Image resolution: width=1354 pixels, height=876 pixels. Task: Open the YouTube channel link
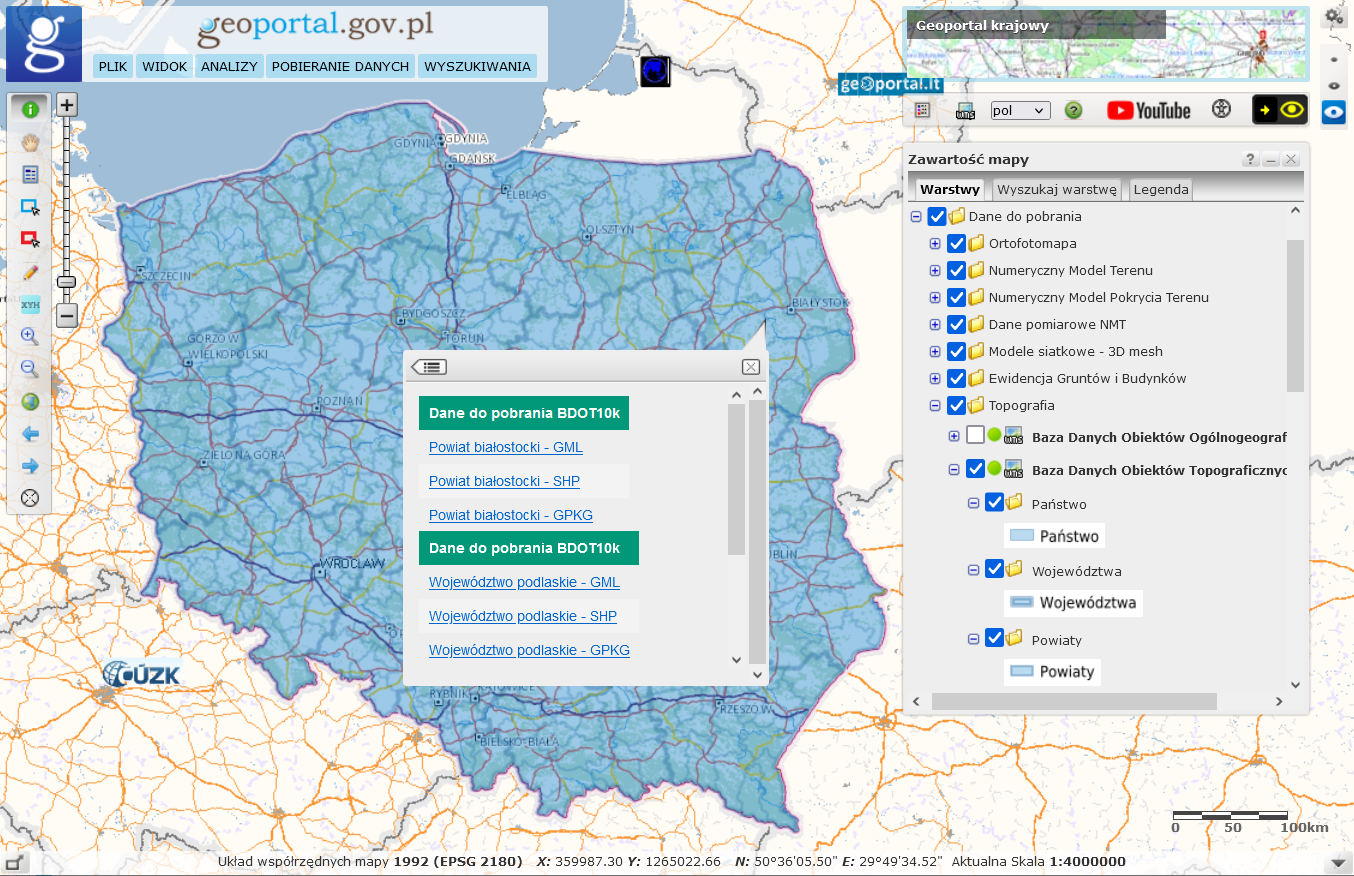pyautogui.click(x=1148, y=110)
